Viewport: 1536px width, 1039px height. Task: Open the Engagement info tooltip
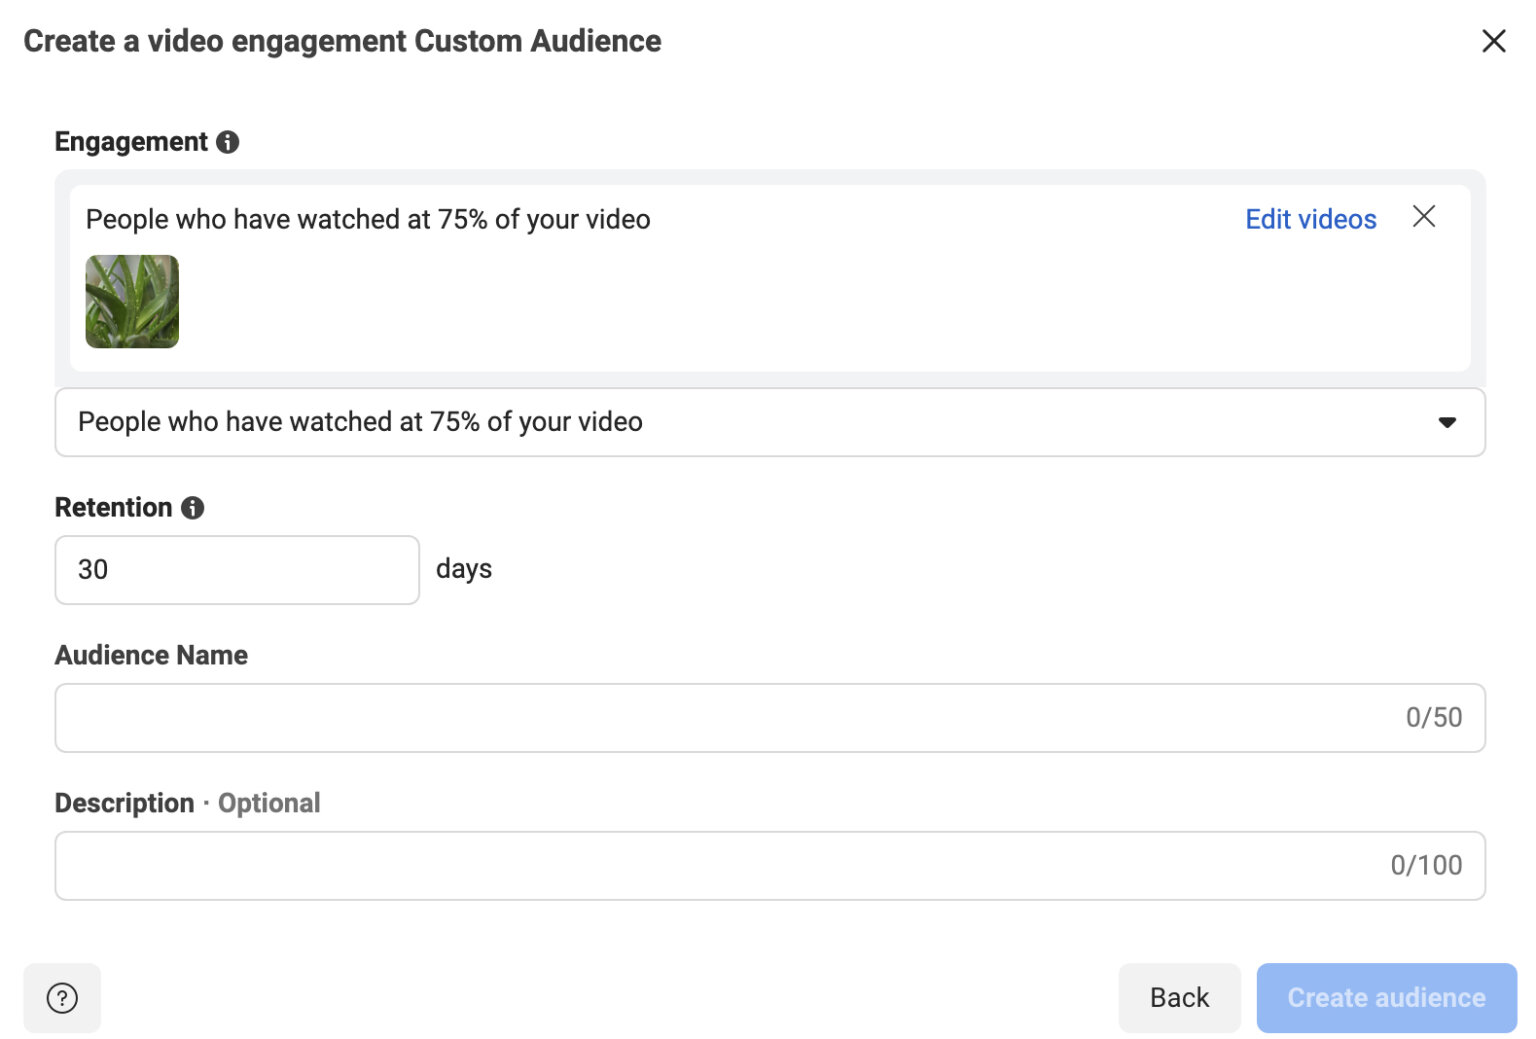[x=228, y=142]
